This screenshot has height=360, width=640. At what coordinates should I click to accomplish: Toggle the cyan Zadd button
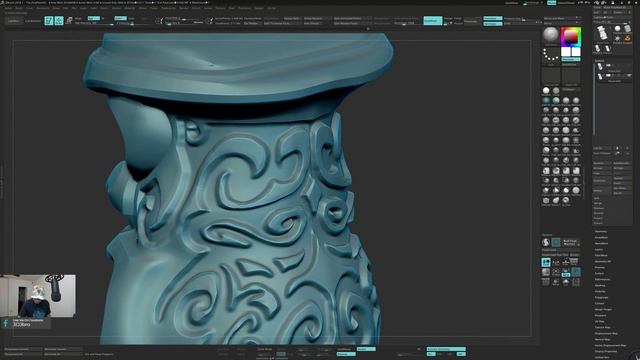tap(120, 18)
